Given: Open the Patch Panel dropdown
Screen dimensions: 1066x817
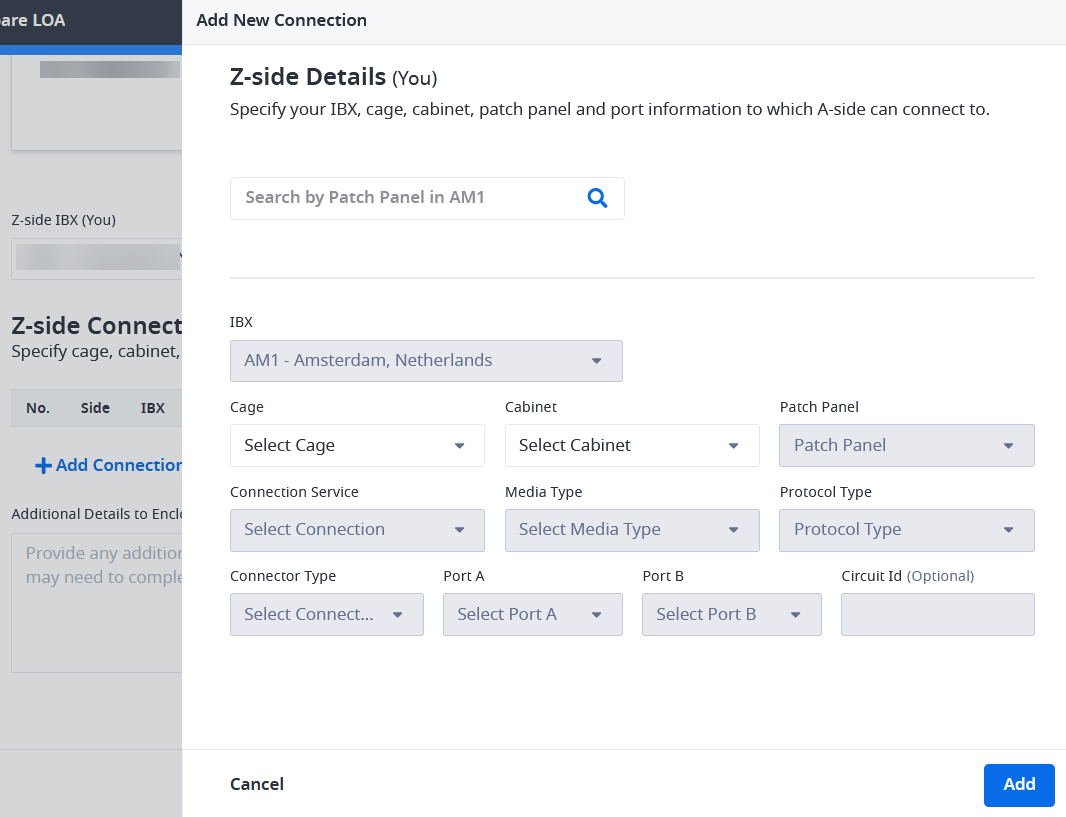Looking at the screenshot, I should (906, 446).
